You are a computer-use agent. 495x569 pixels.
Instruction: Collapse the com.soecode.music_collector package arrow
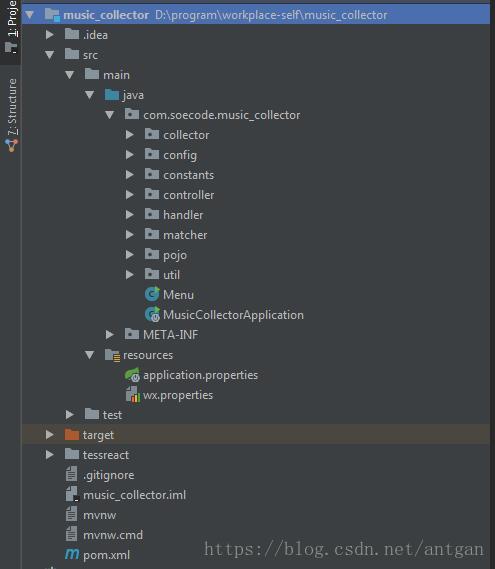pyautogui.click(x=110, y=115)
